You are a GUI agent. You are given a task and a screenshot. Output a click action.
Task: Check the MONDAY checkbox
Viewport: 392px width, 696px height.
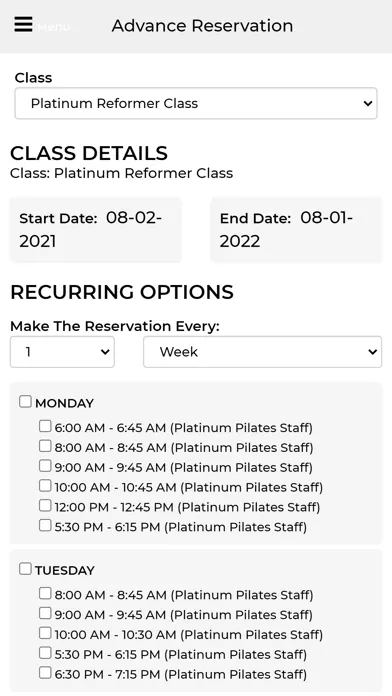tap(25, 402)
